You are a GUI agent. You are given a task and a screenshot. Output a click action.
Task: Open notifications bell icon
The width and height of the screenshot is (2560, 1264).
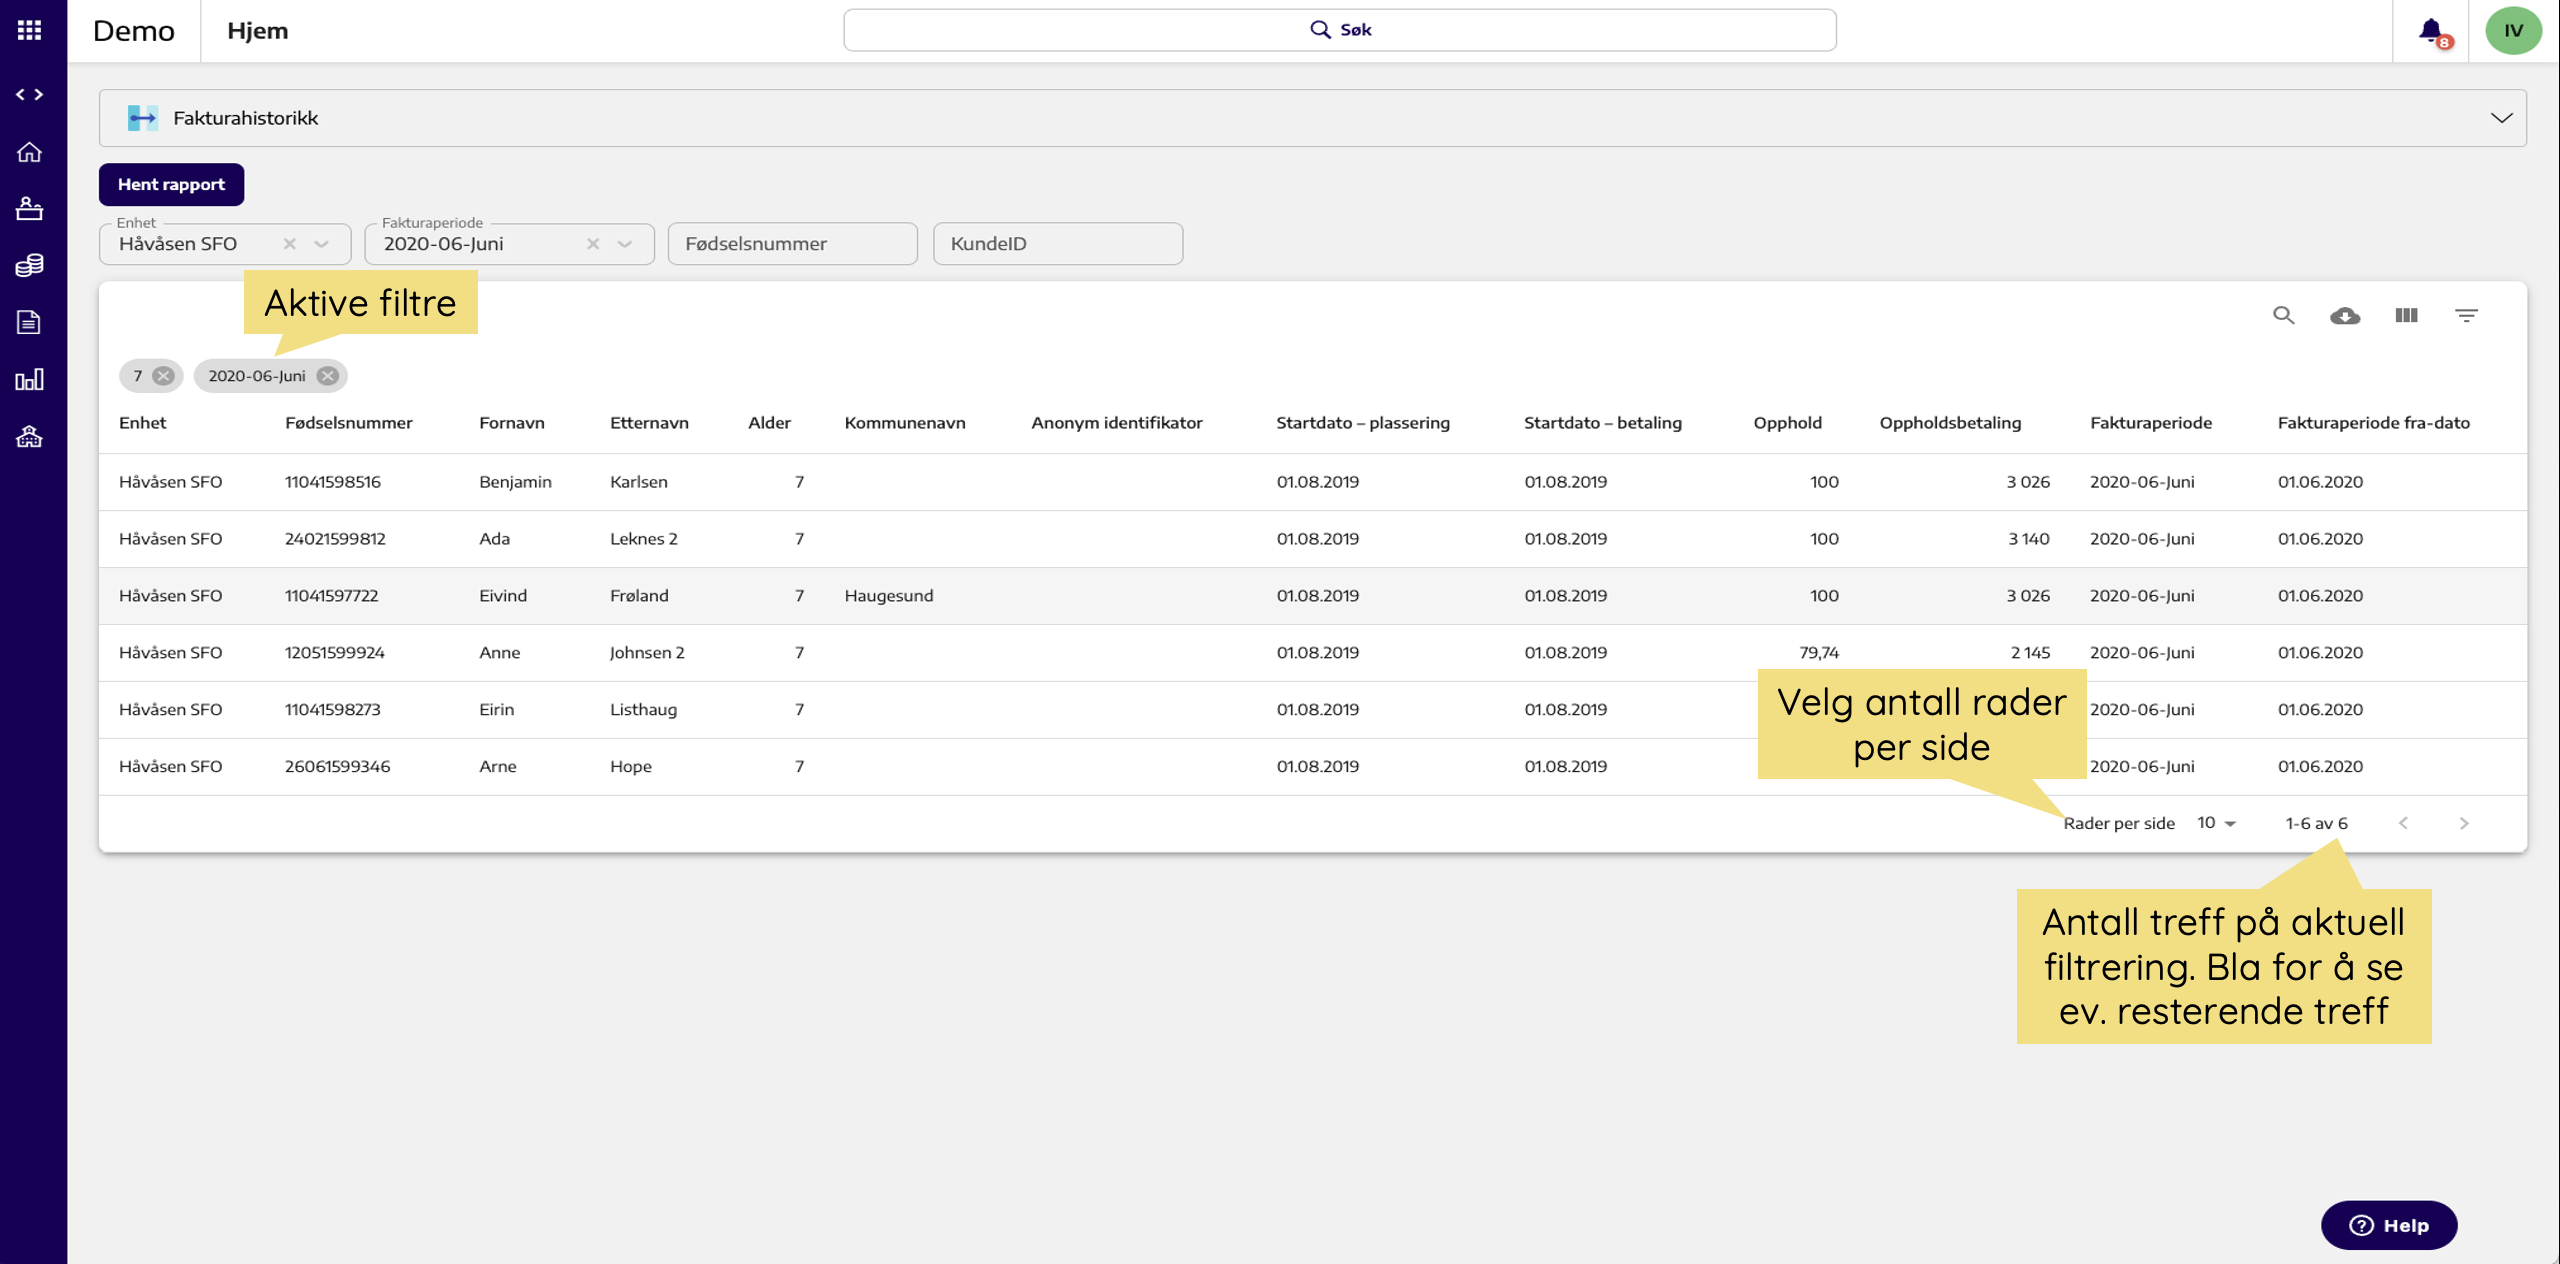(2432, 30)
